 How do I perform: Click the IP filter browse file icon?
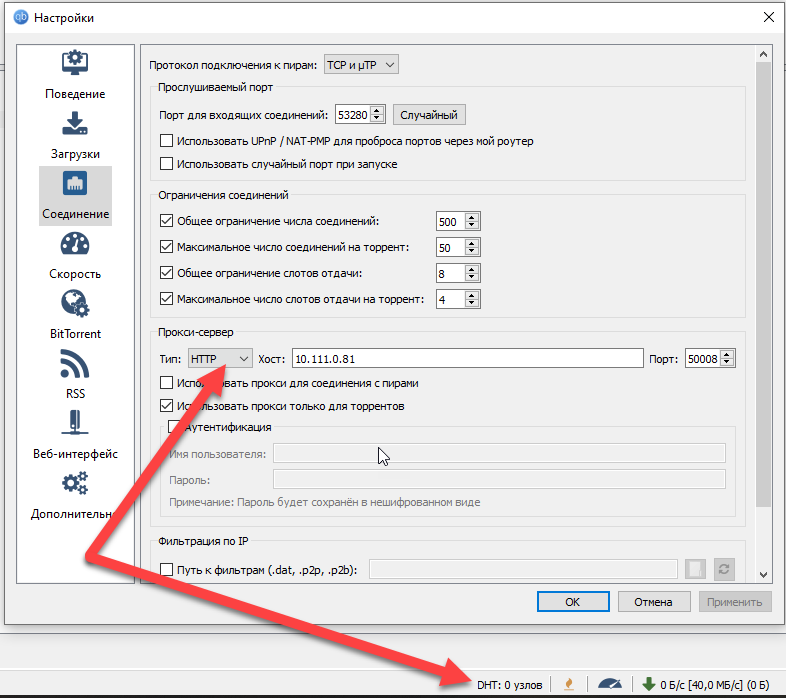pyautogui.click(x=695, y=569)
